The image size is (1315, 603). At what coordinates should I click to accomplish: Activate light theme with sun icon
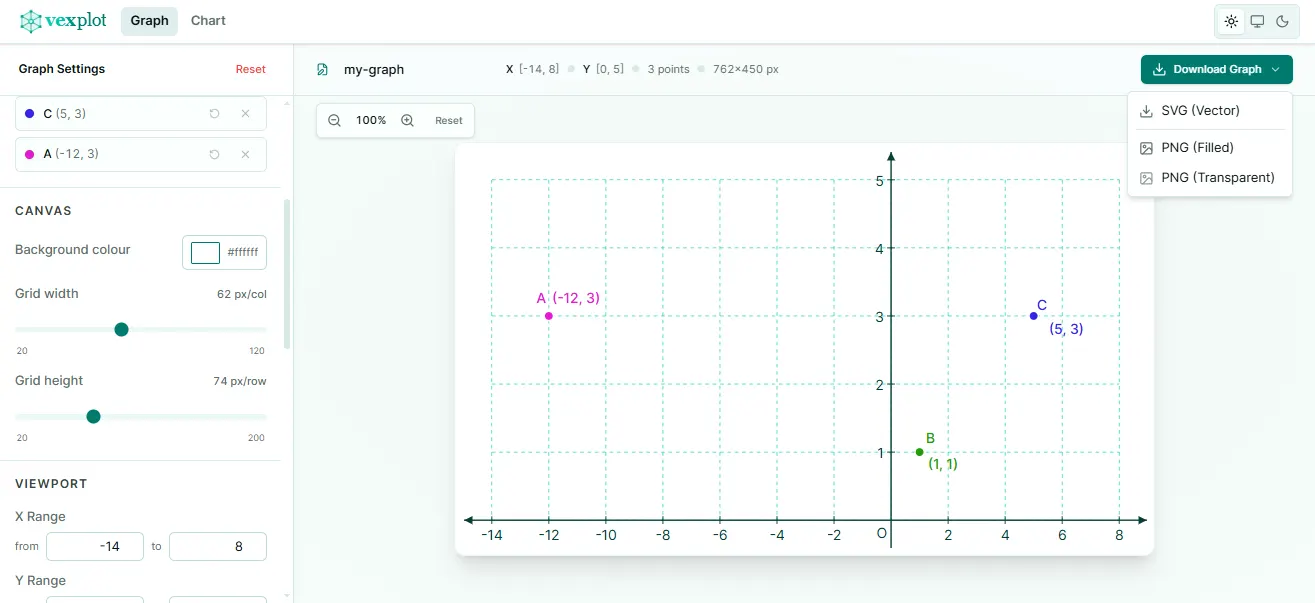[1231, 20]
